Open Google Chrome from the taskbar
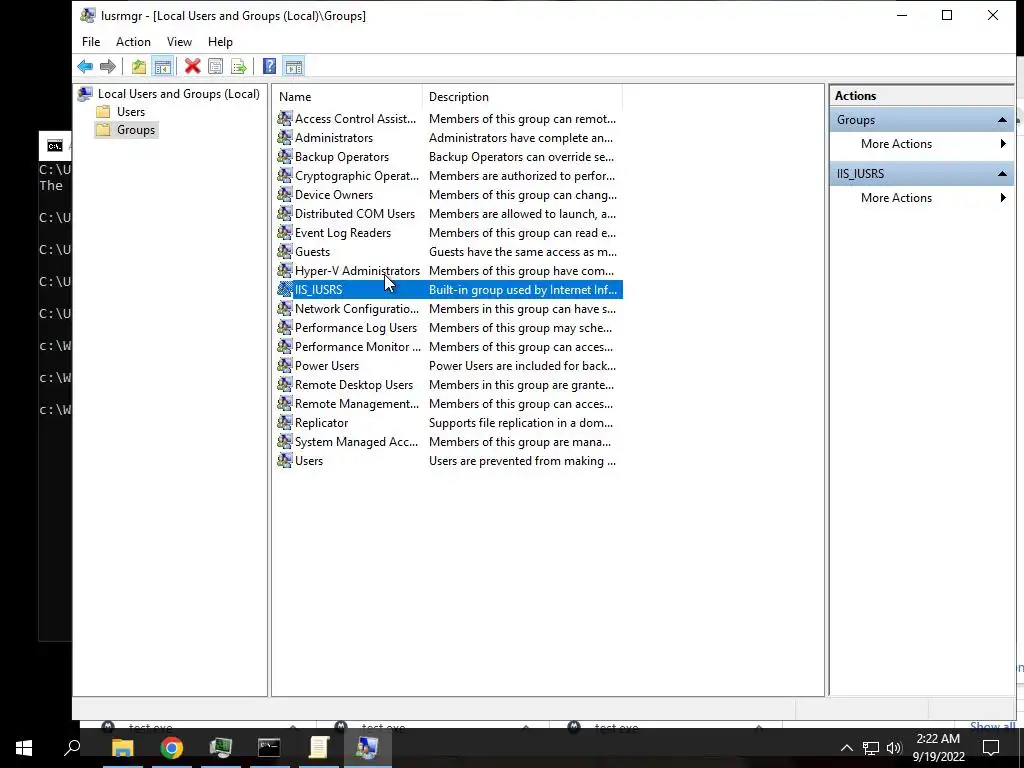Viewport: 1024px width, 768px height. pos(172,748)
